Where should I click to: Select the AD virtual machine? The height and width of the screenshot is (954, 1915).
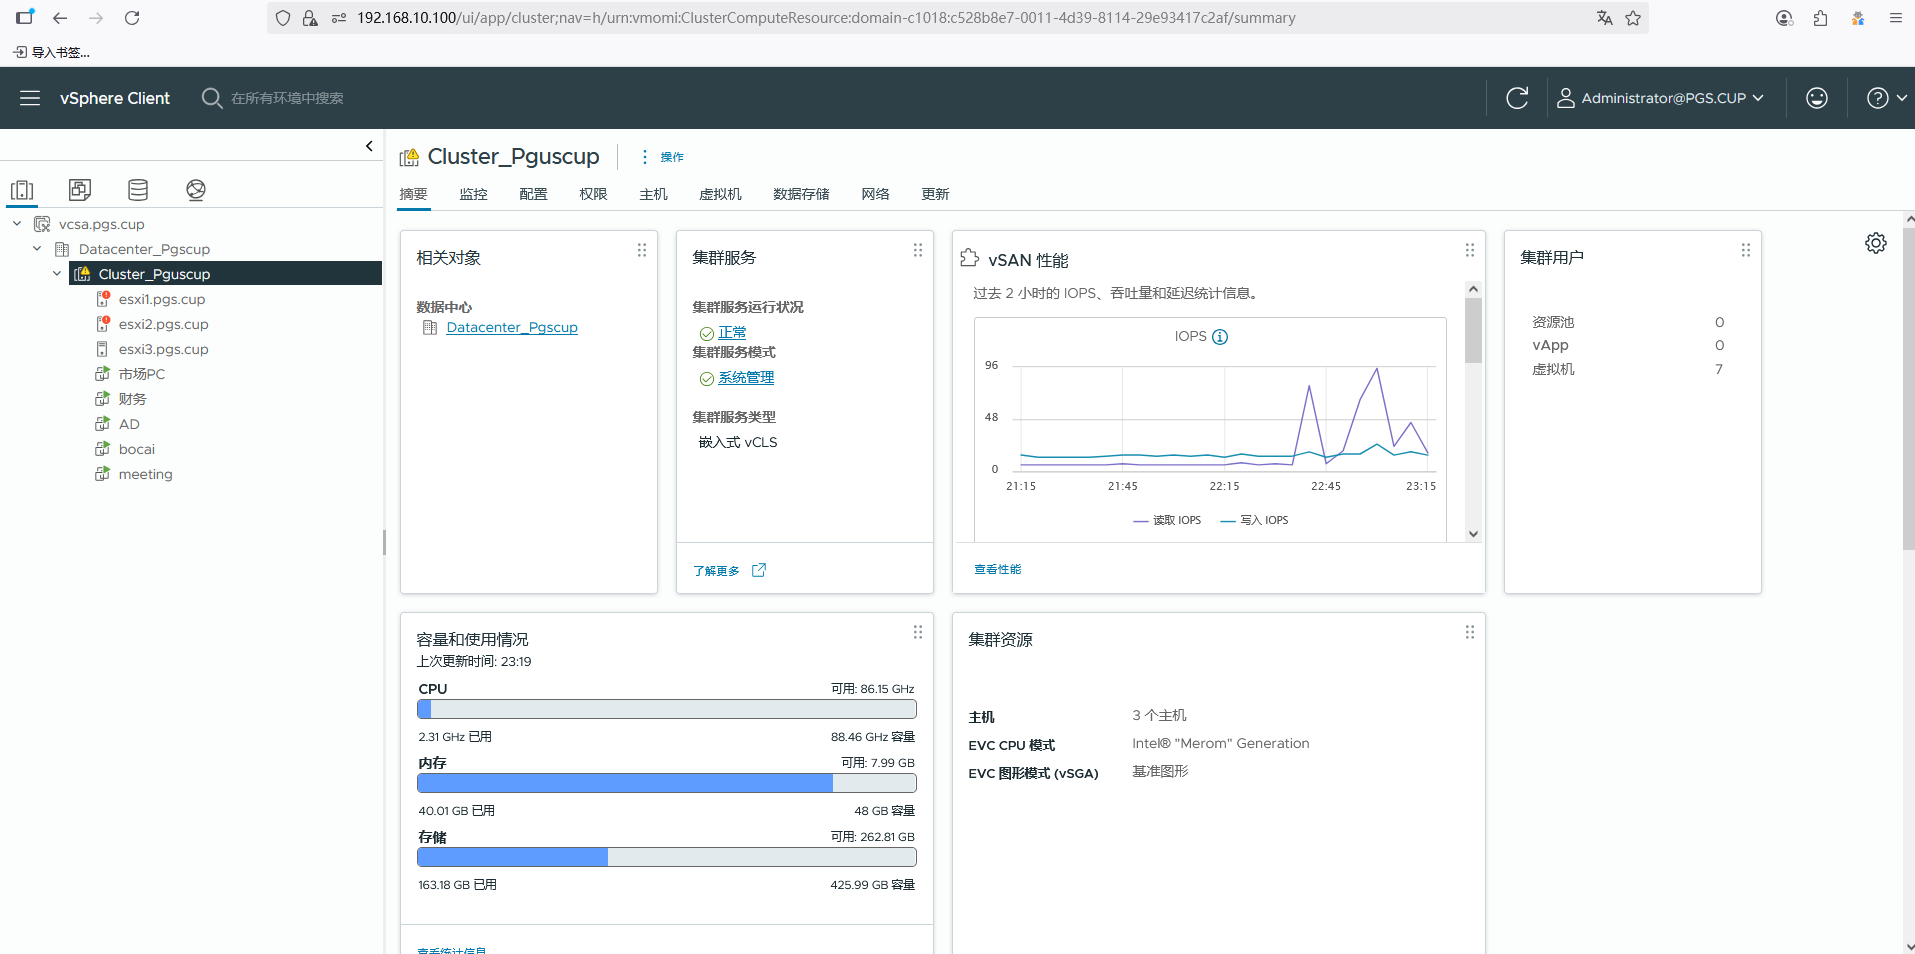coord(129,424)
